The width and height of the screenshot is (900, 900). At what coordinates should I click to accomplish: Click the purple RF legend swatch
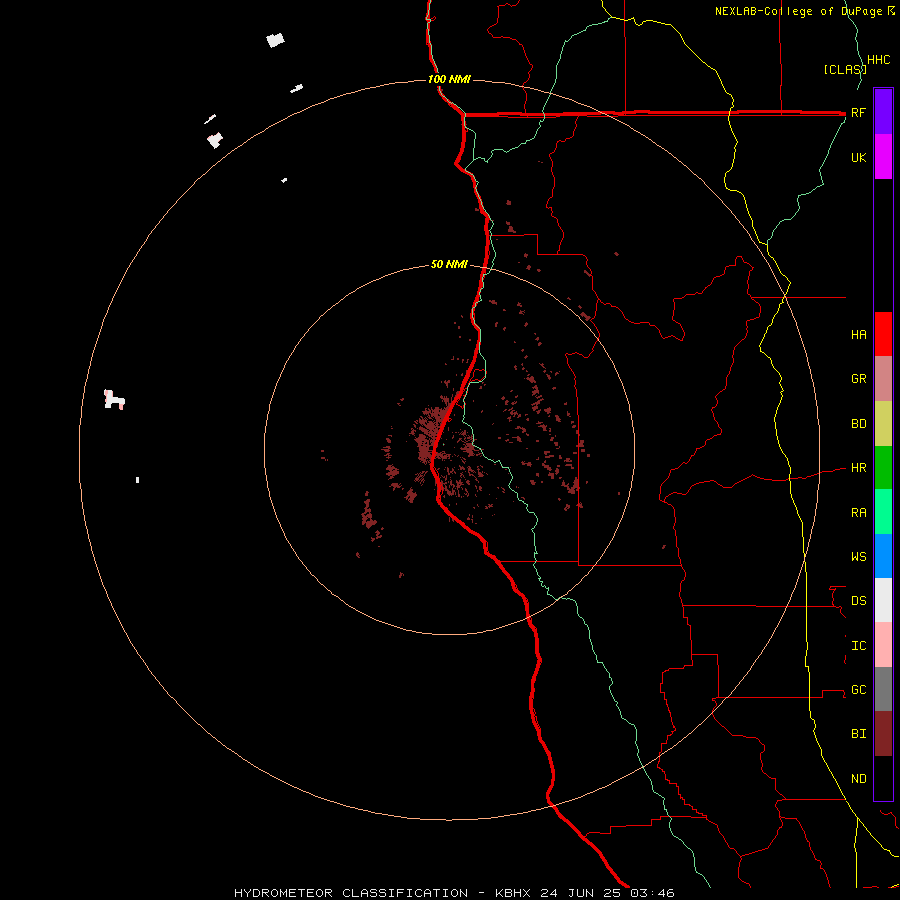pyautogui.click(x=883, y=112)
